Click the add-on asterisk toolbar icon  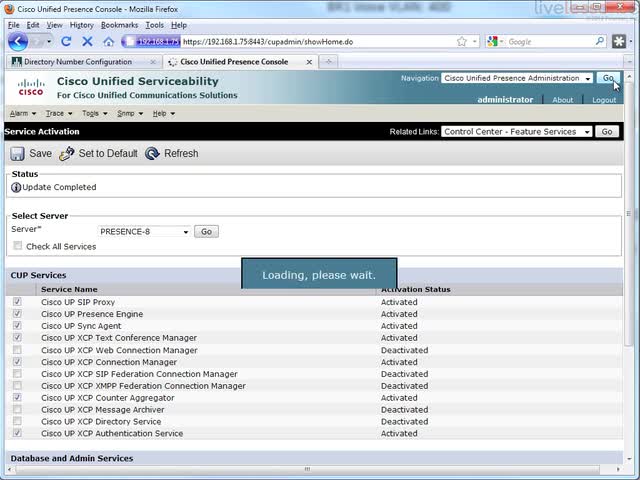click(x=619, y=41)
